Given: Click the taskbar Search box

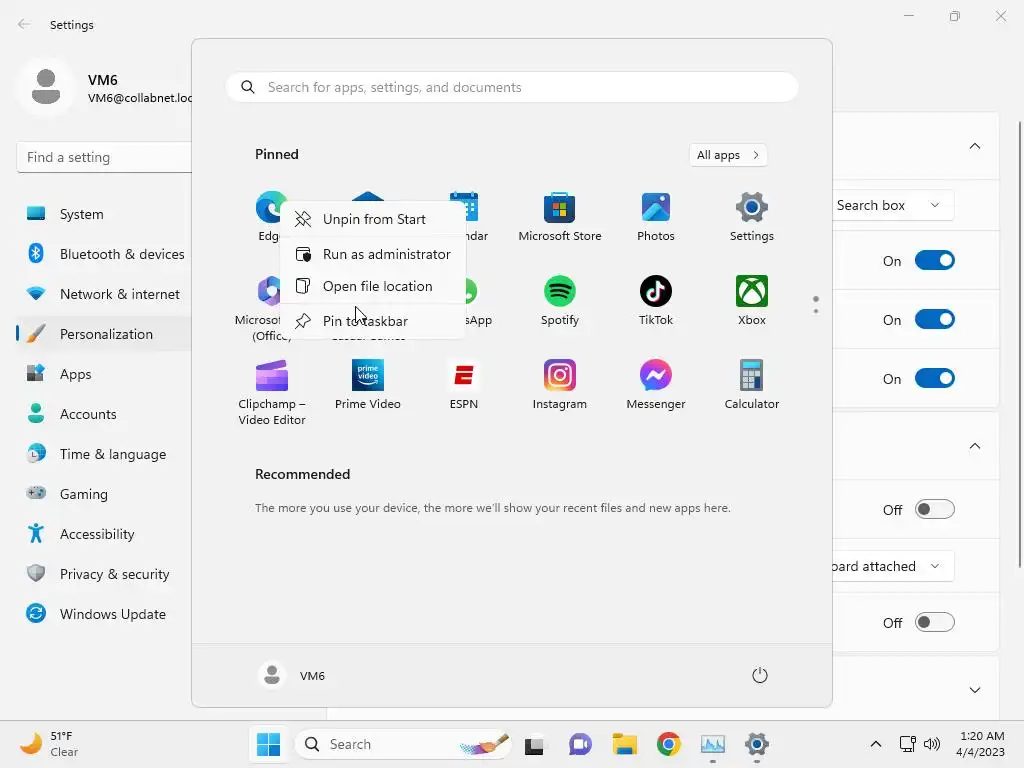Looking at the screenshot, I should point(403,744).
